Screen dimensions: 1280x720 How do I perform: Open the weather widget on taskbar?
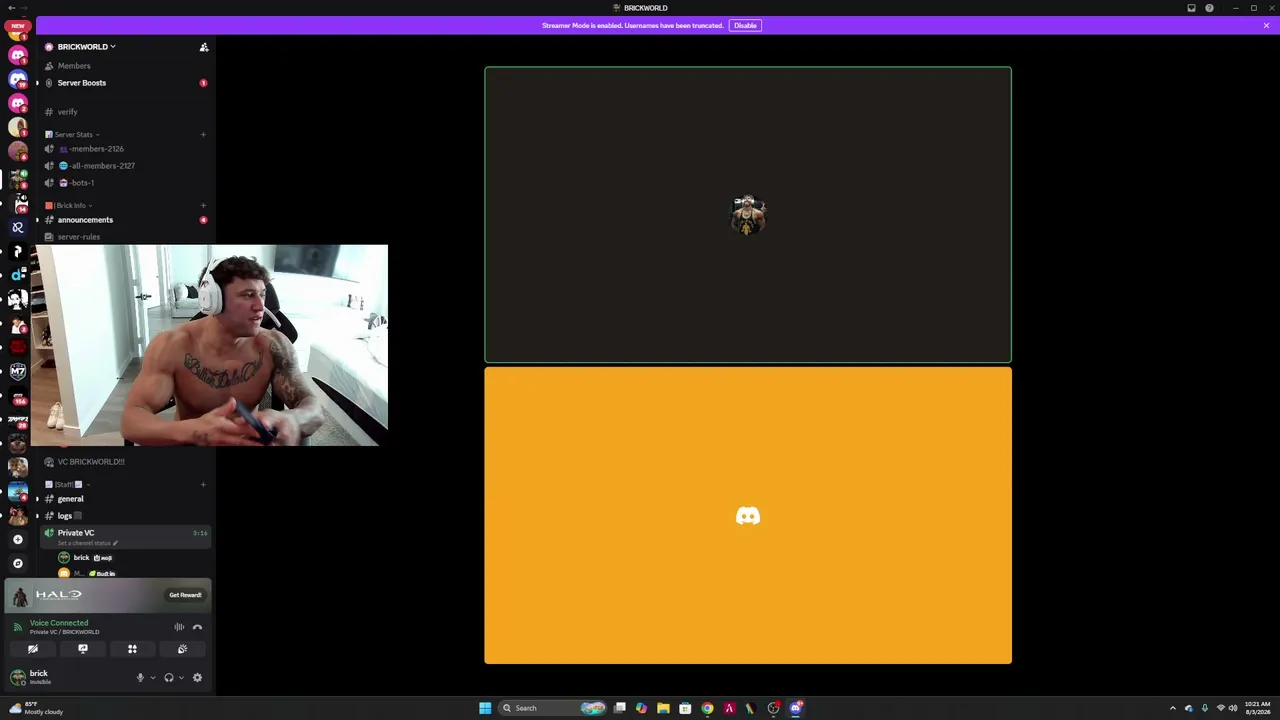point(36,708)
